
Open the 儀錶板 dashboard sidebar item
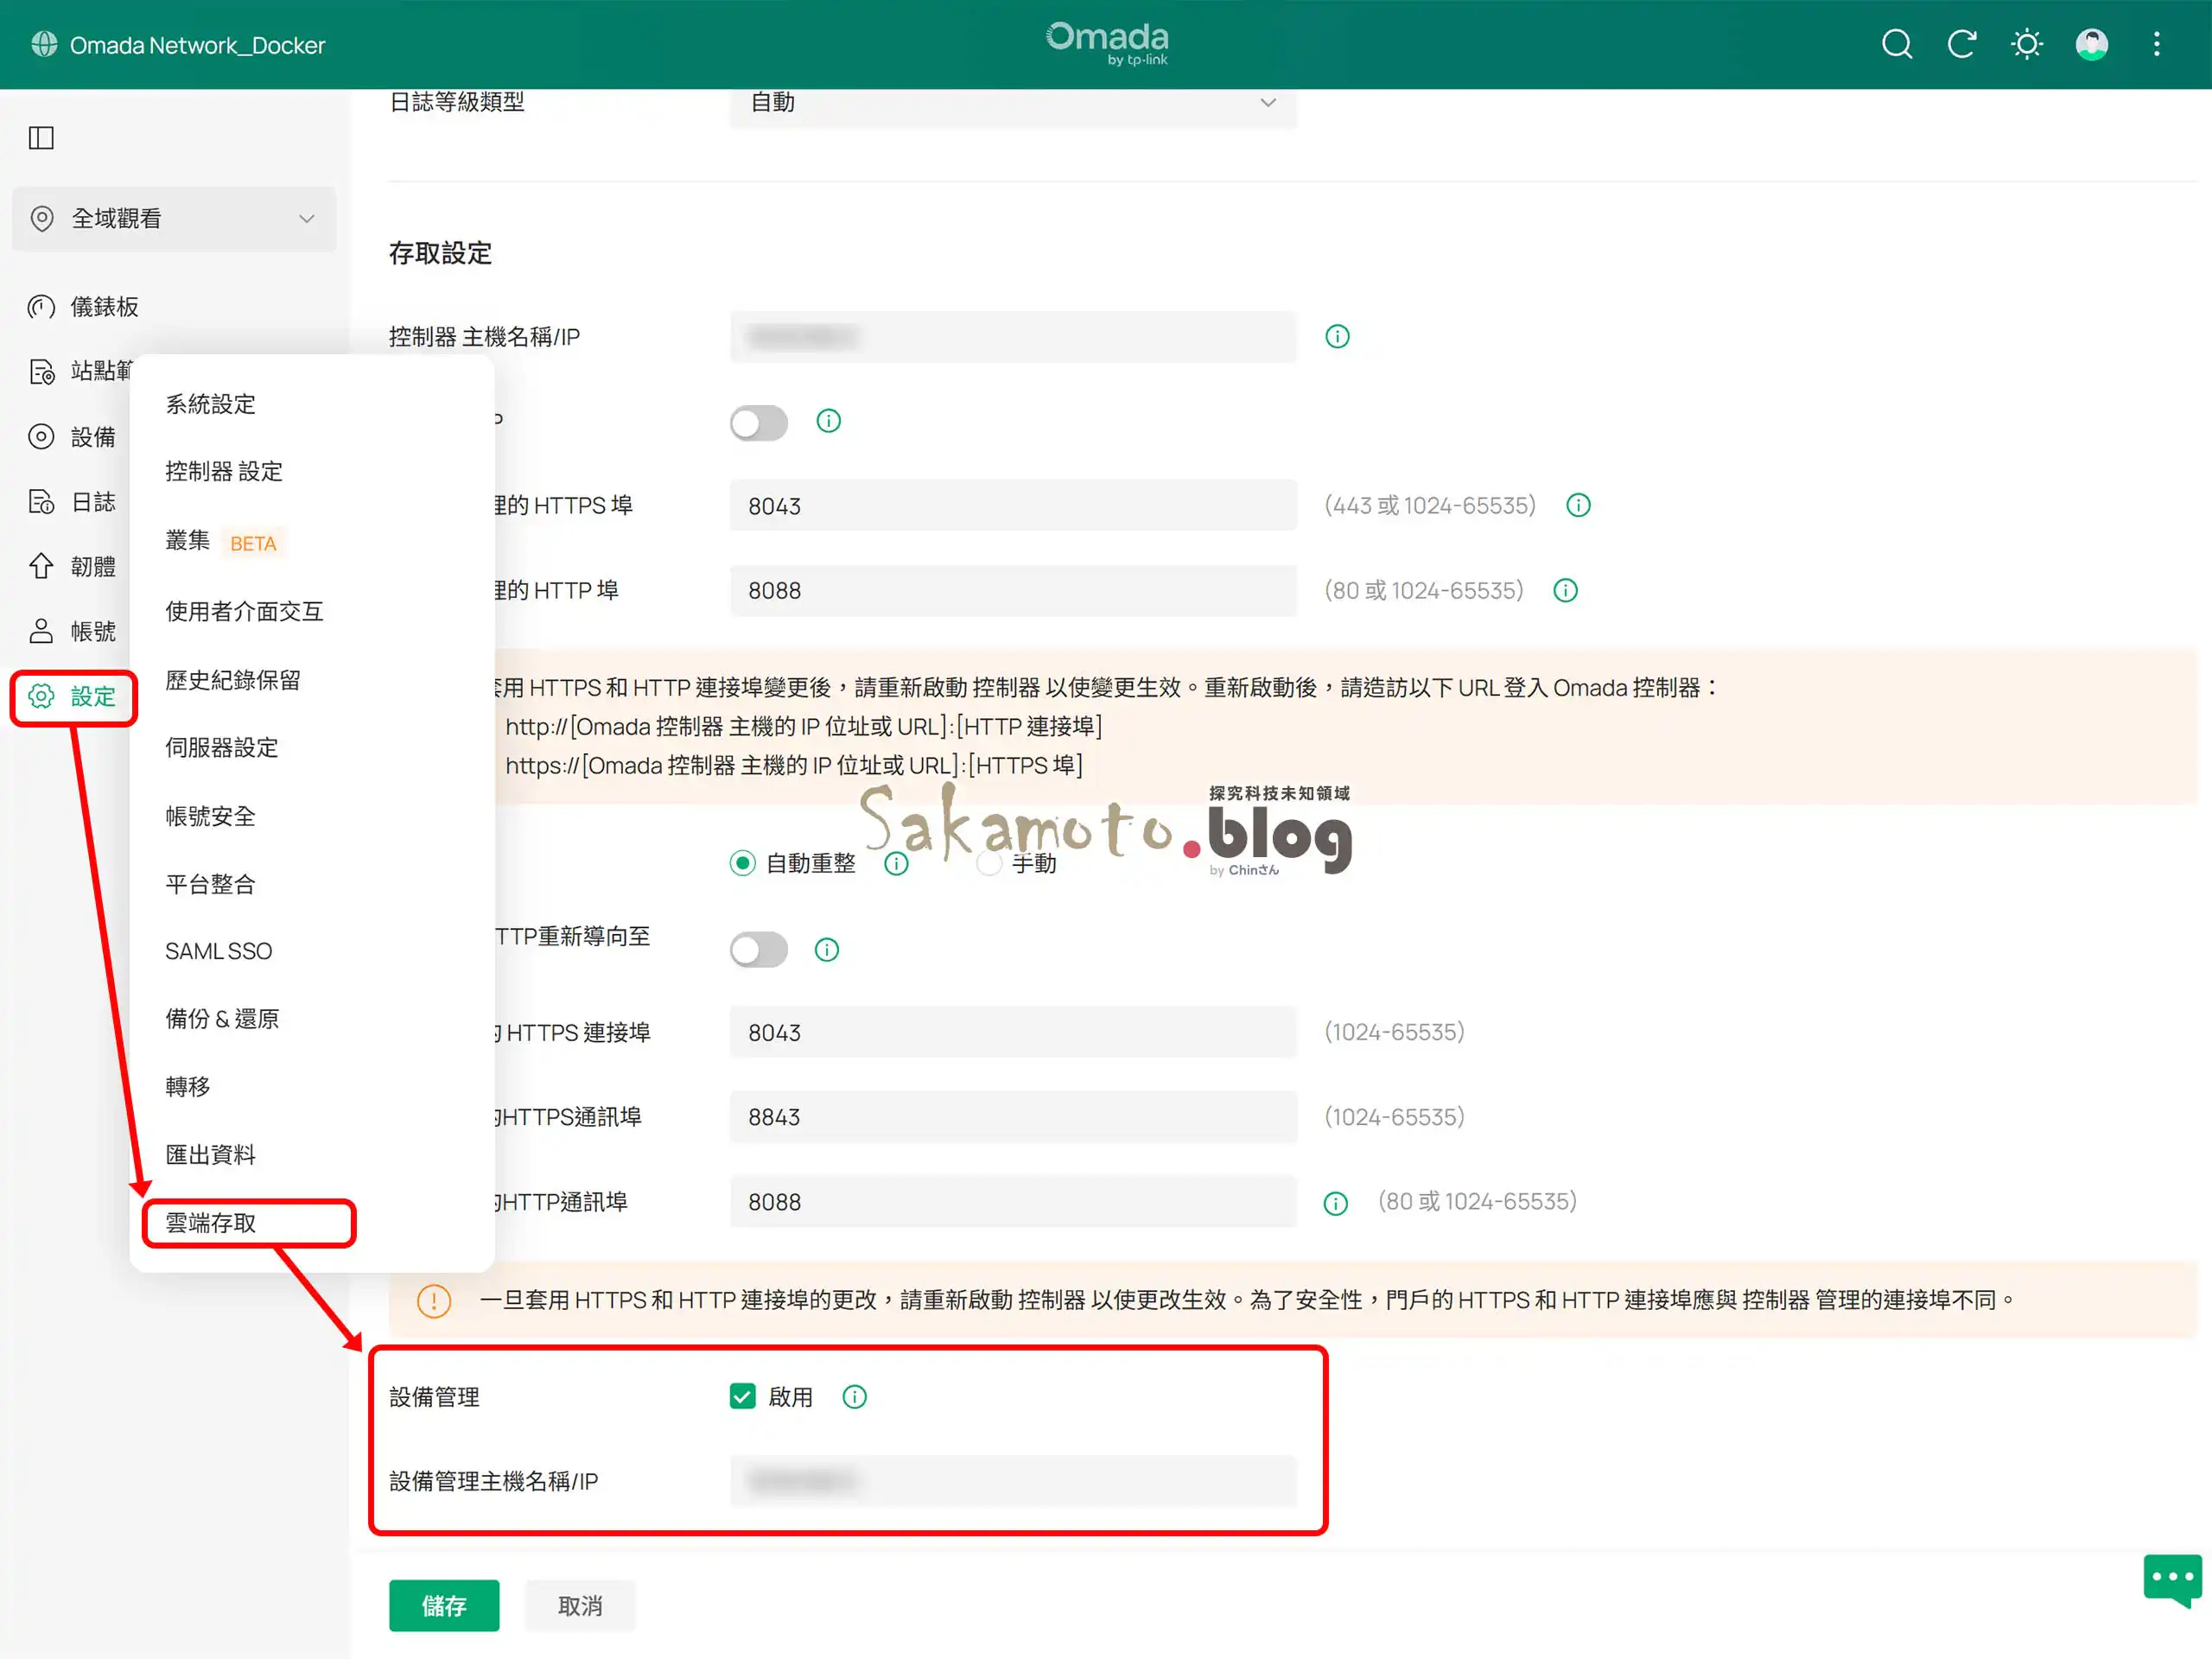point(104,307)
